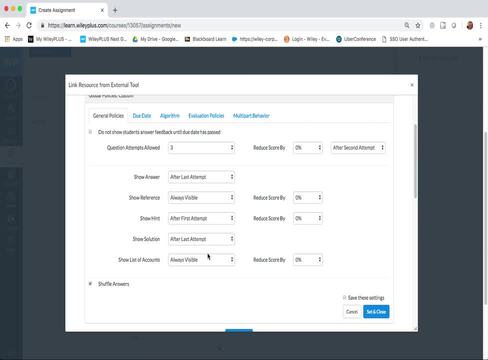Open the Show Reference dropdown
Screen dimensions: 488x360
[x=201, y=198]
